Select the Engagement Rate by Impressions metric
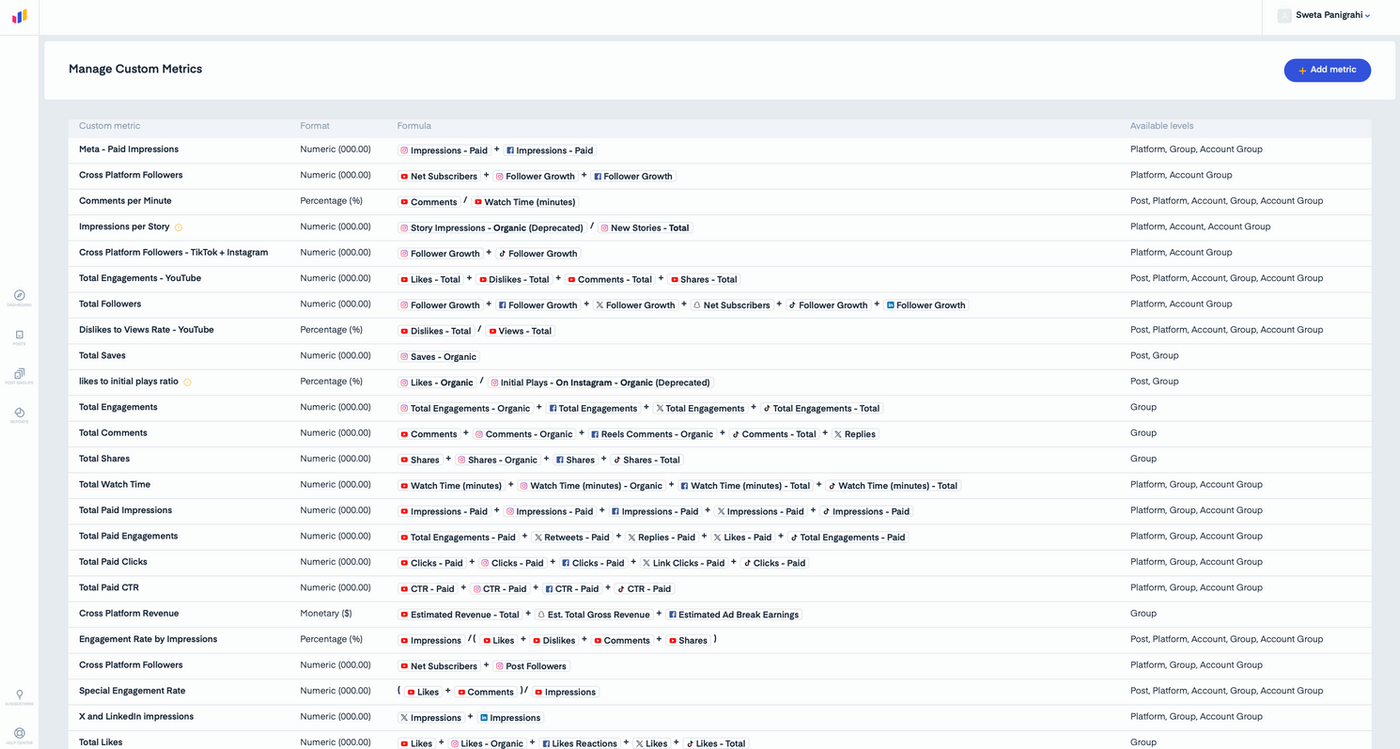The width and height of the screenshot is (1400, 749). pos(148,640)
